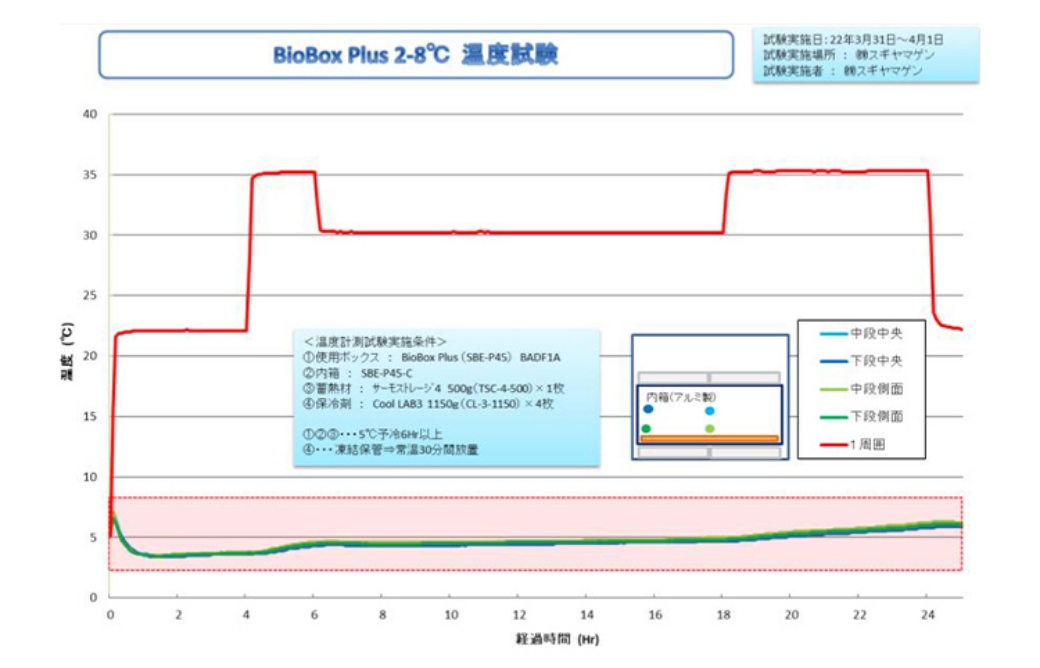Click the red '1 周囲' legend line
Screen dimensions: 1040x668
point(834,444)
